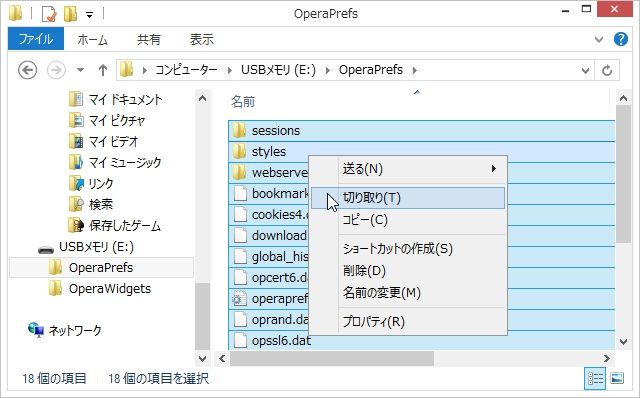Open the recent locations dropdown arrow
Screen dimensions: 640x398
80,70
